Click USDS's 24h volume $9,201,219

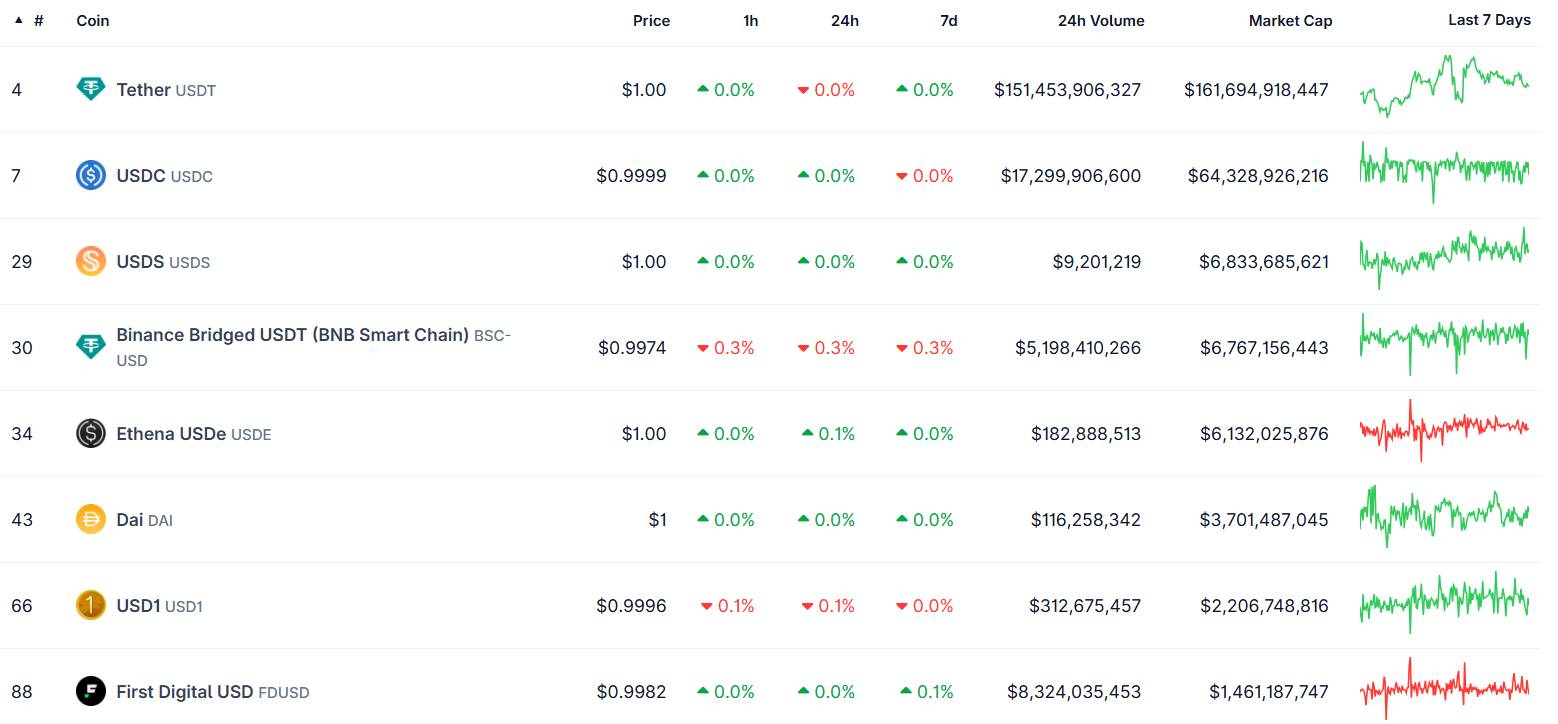(1097, 262)
